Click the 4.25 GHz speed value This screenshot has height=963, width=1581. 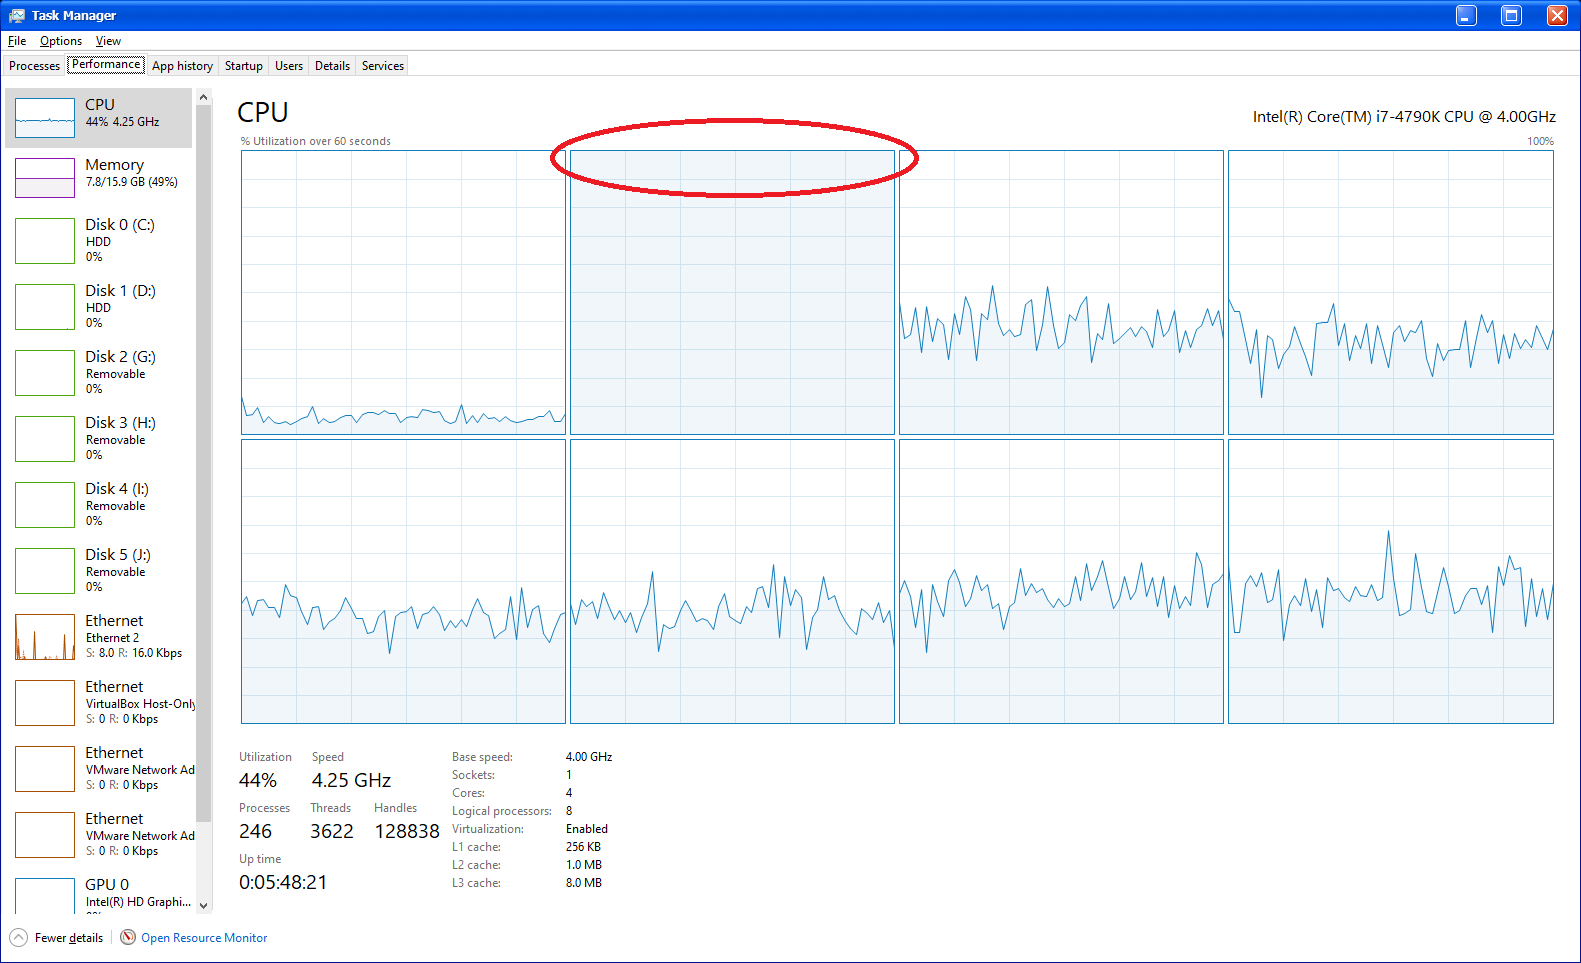pyautogui.click(x=351, y=780)
